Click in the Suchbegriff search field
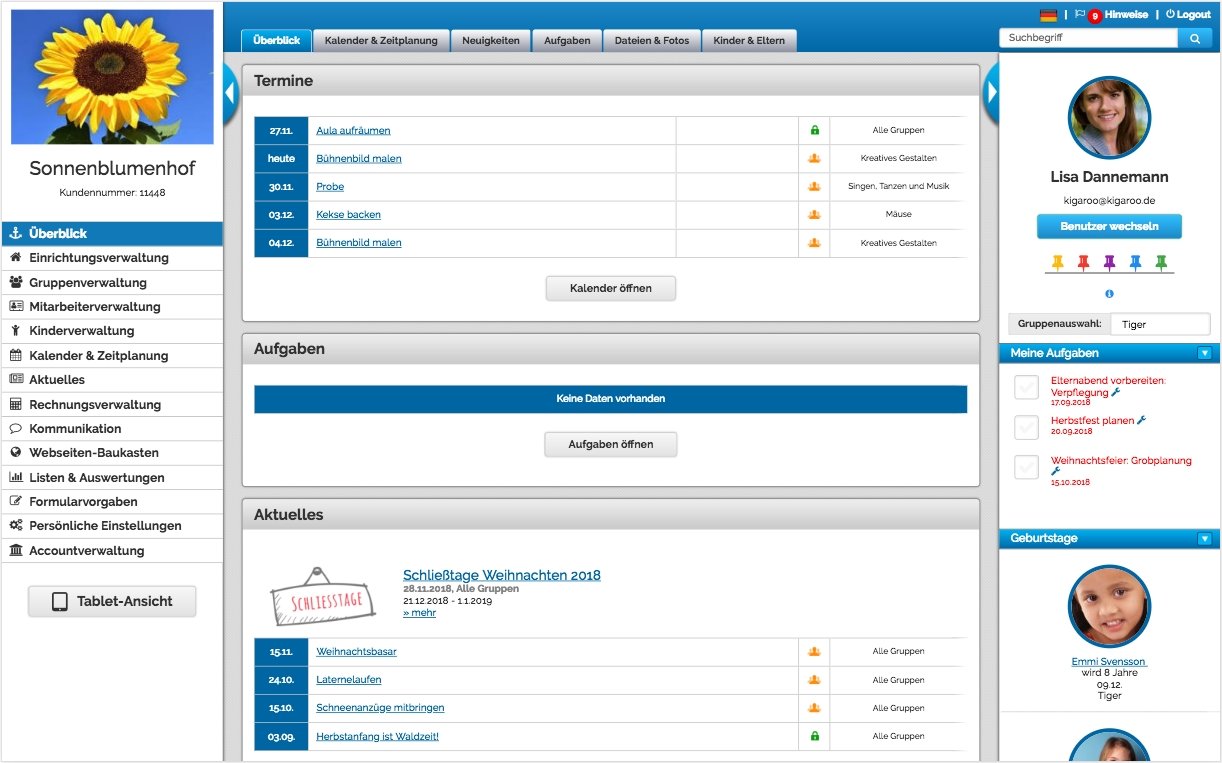 click(1089, 38)
